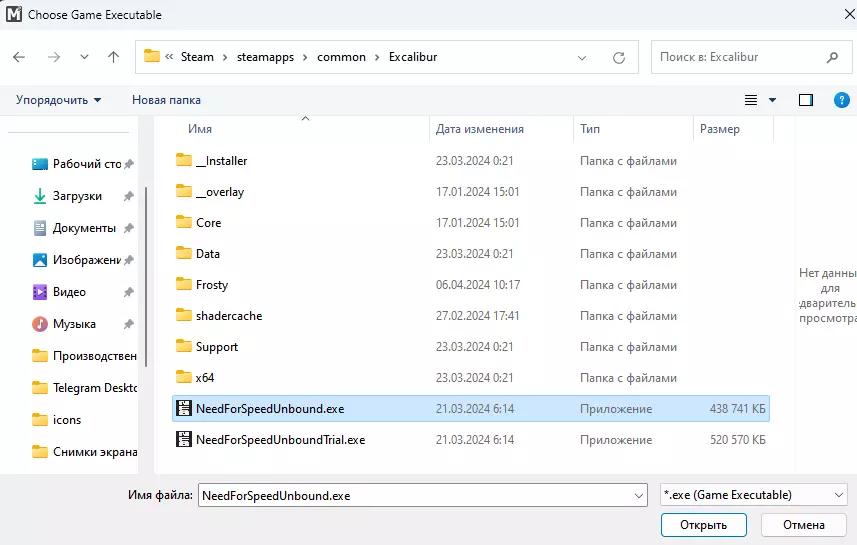Go up one folder level
Screen dimensions: 857x545
click(x=114, y=57)
